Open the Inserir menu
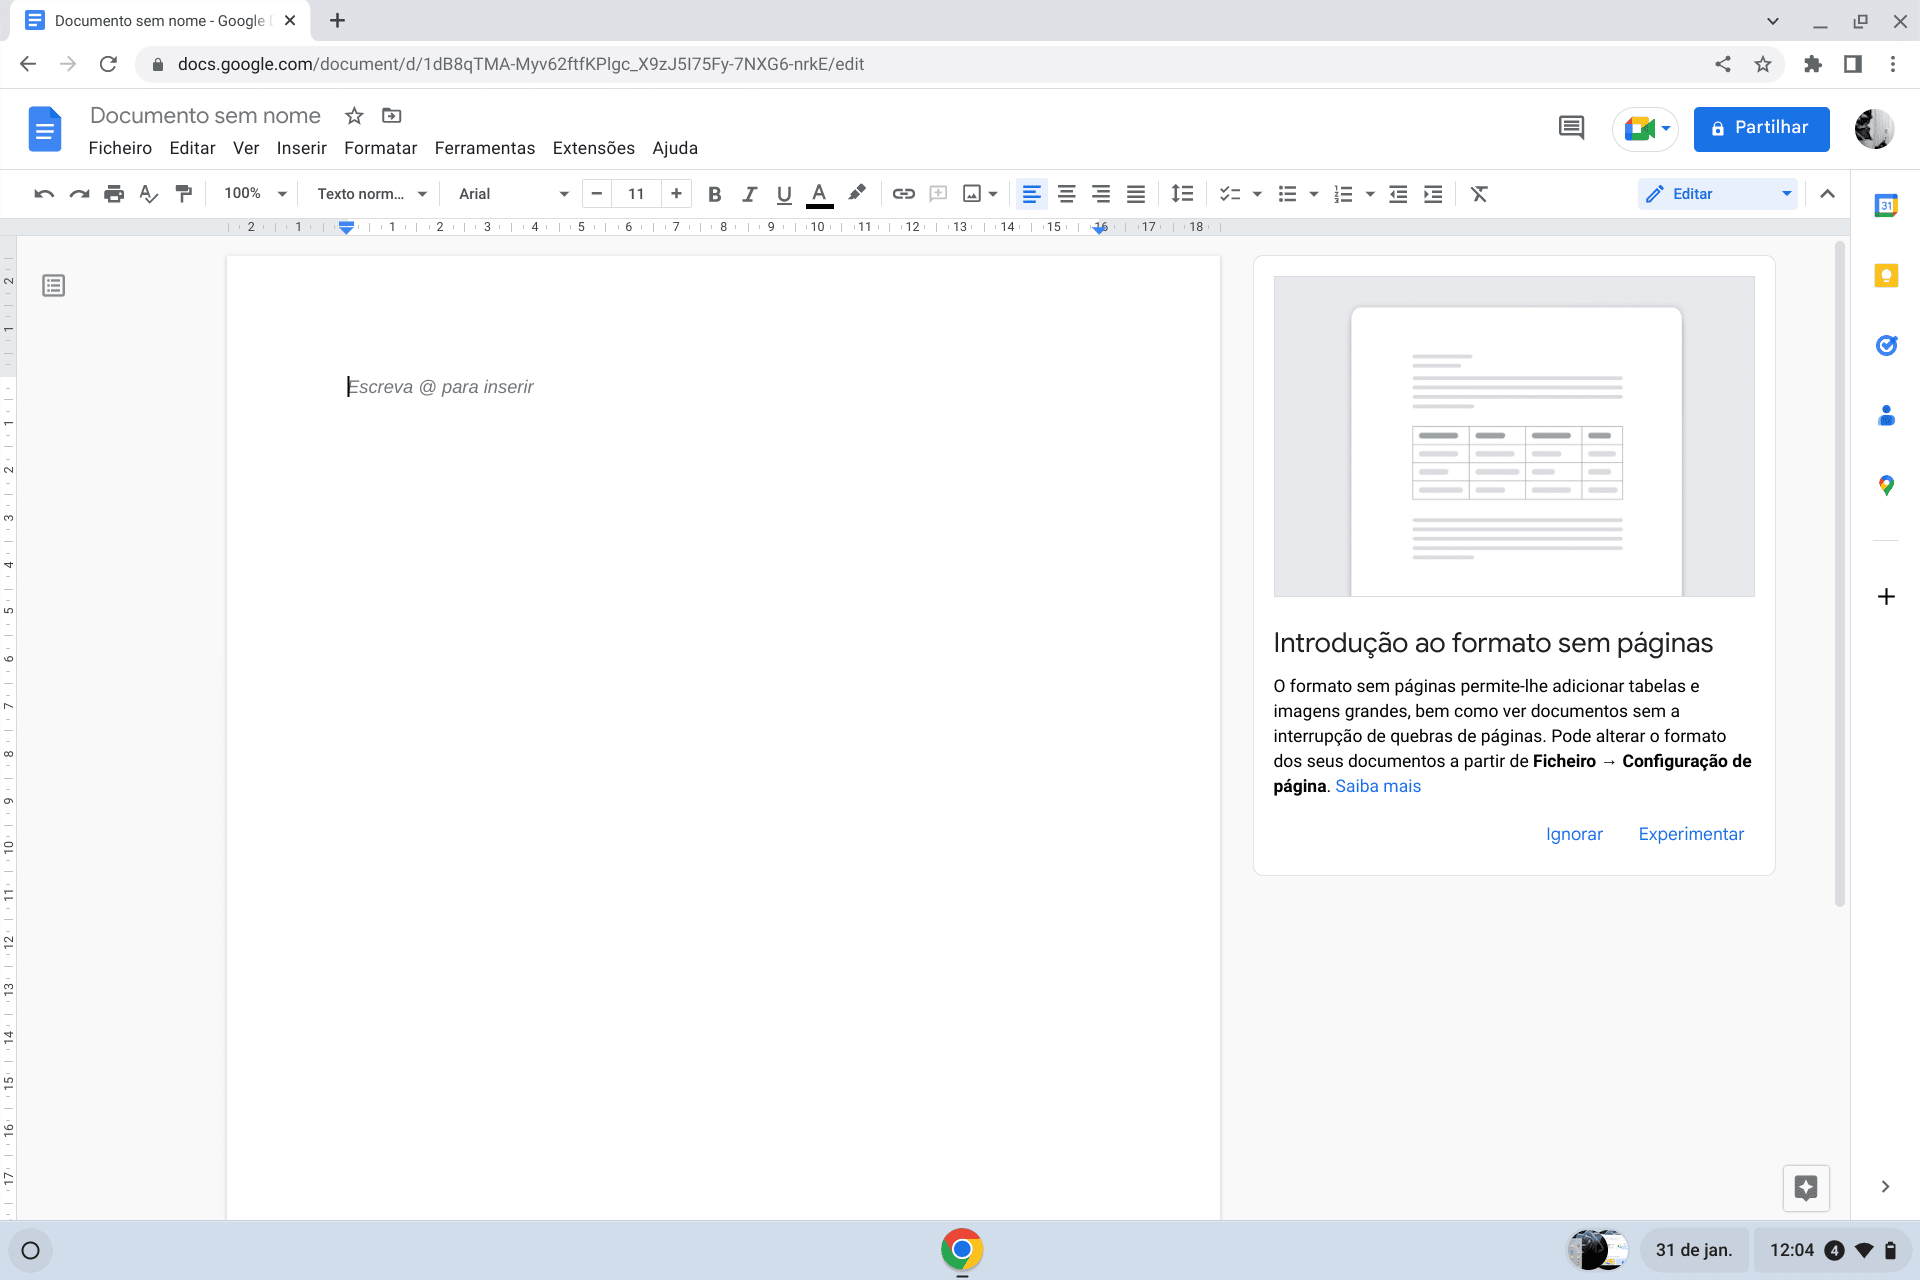 301,148
